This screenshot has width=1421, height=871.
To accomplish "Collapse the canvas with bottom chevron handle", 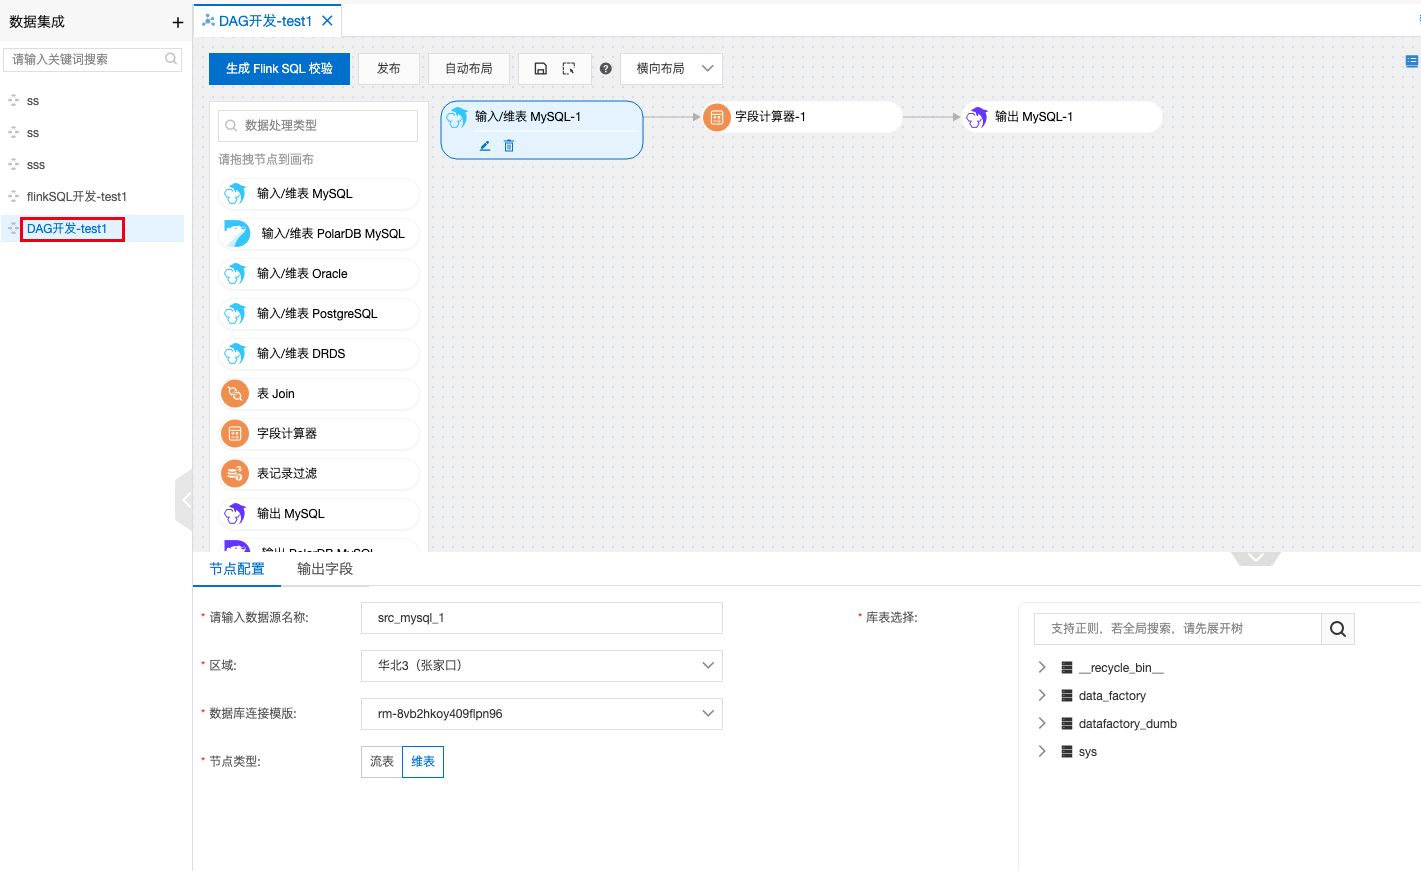I will tap(1256, 558).
